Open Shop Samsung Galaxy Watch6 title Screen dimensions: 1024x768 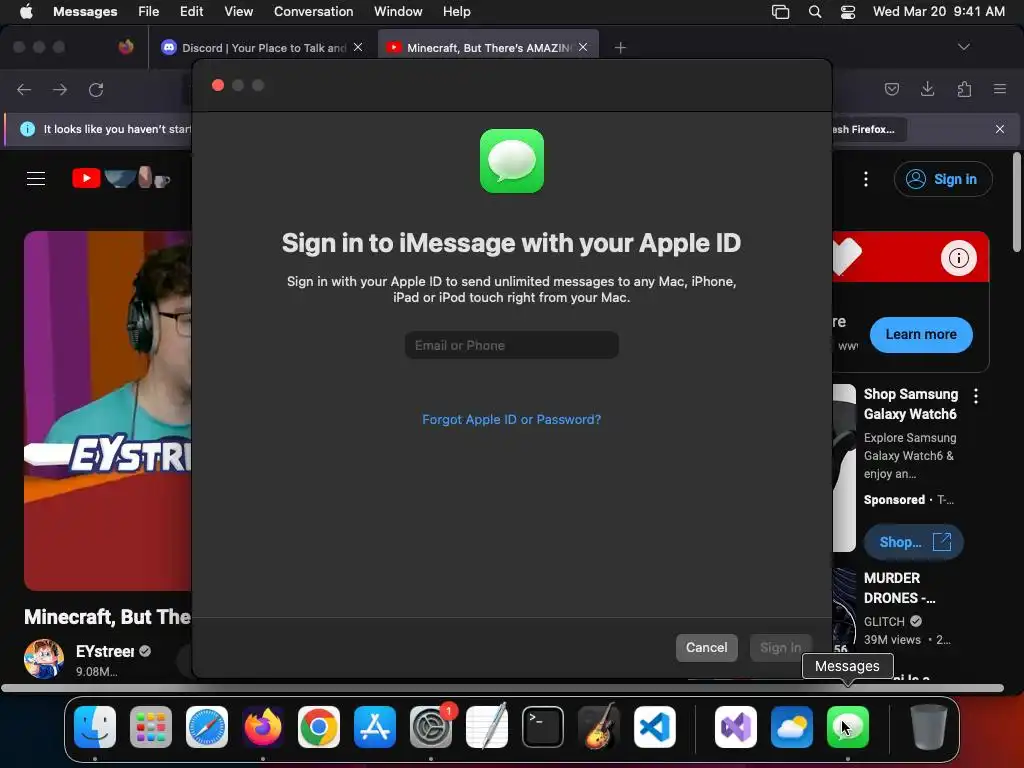coord(910,404)
